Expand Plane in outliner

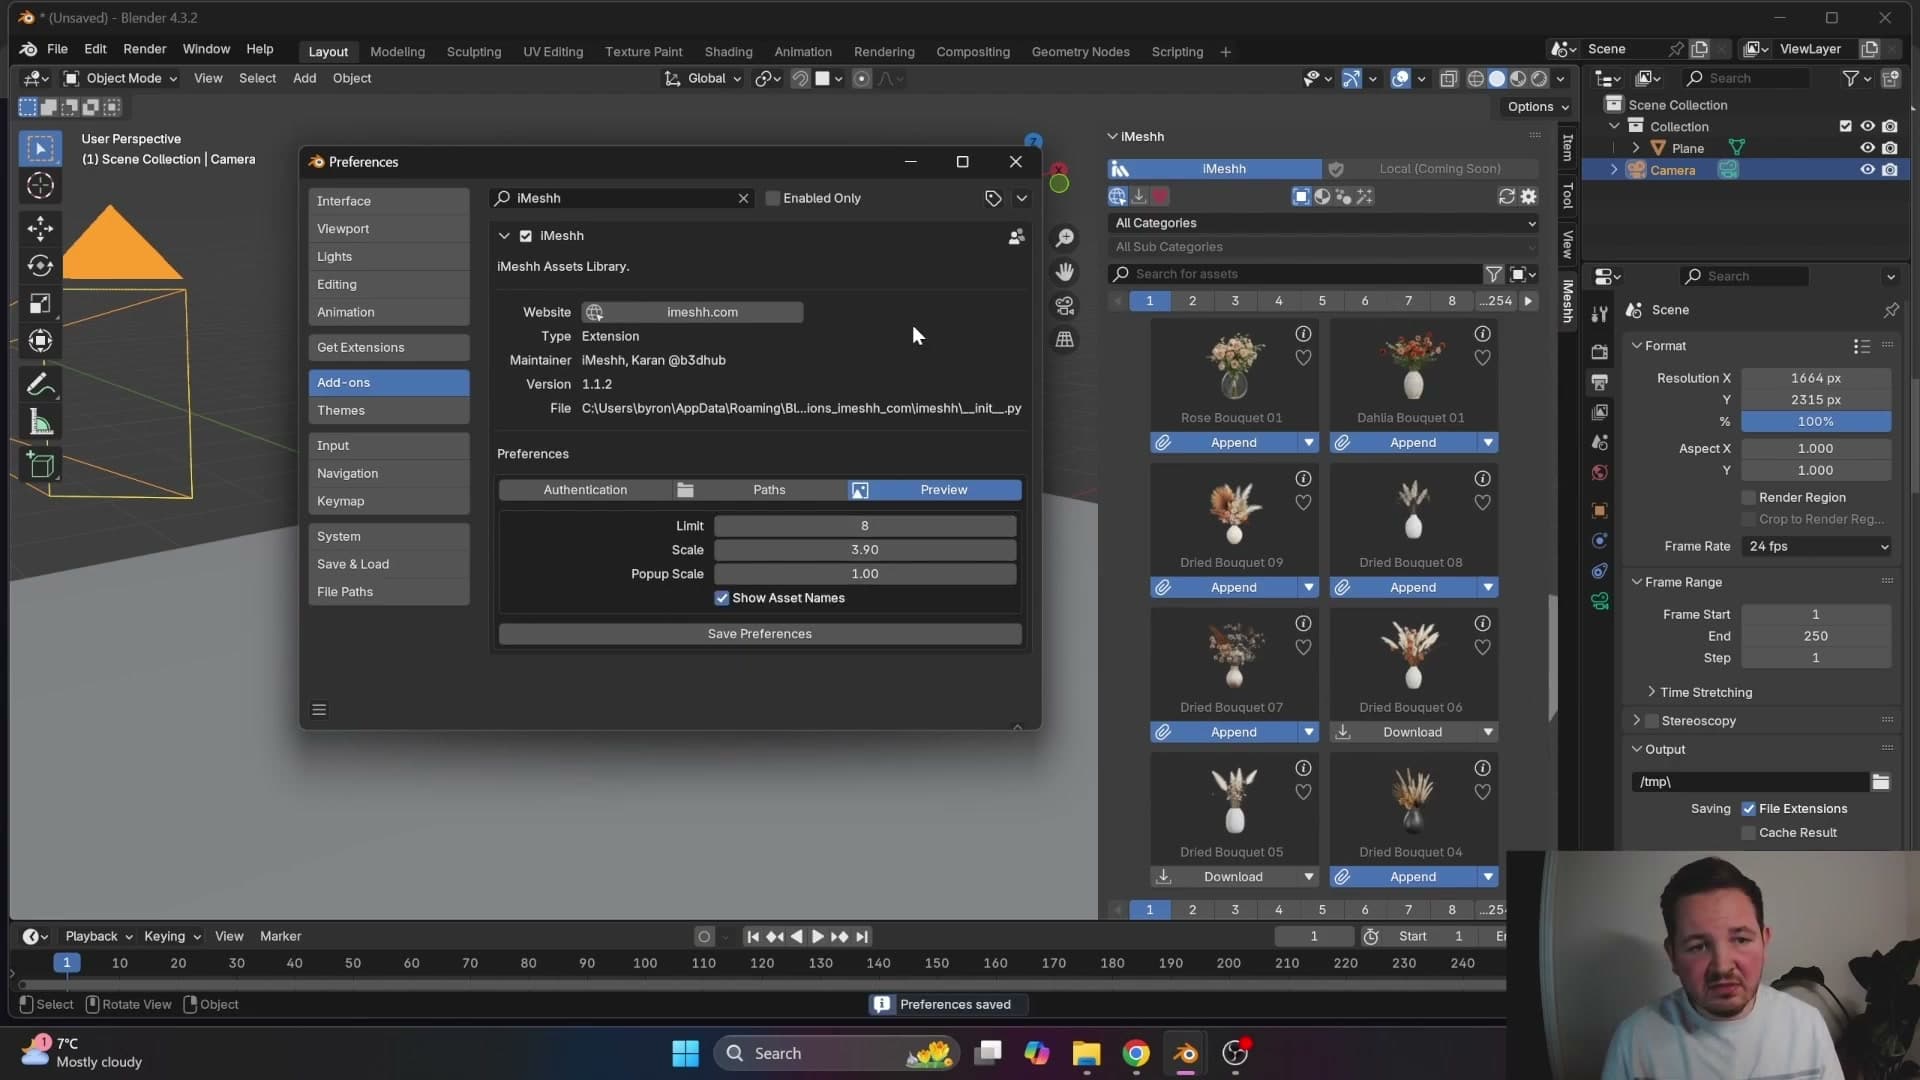pyautogui.click(x=1636, y=148)
